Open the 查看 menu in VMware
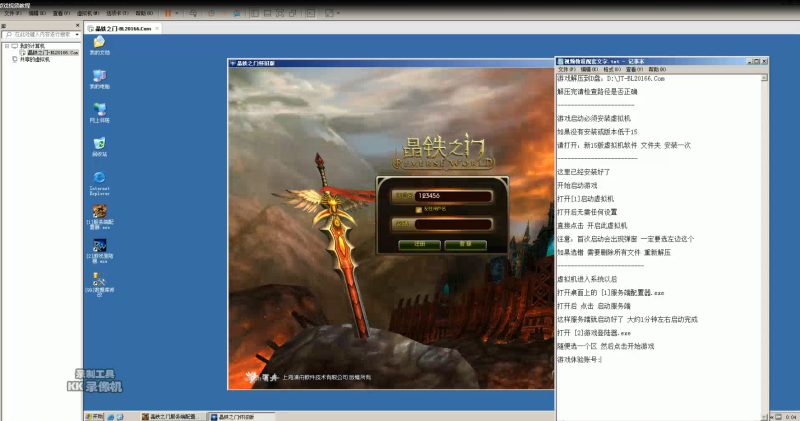800x421 pixels. [x=61, y=13]
